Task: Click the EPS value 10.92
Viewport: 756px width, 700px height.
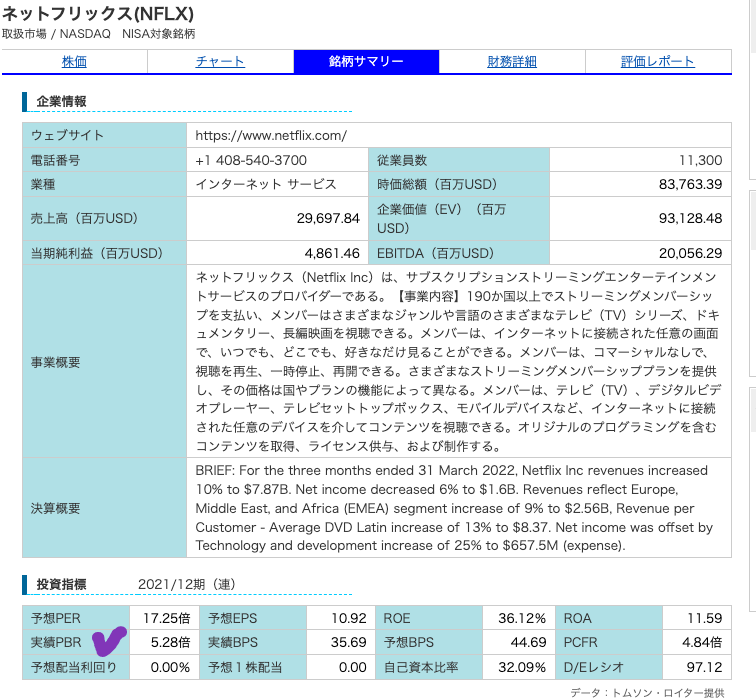Action: pos(349,618)
